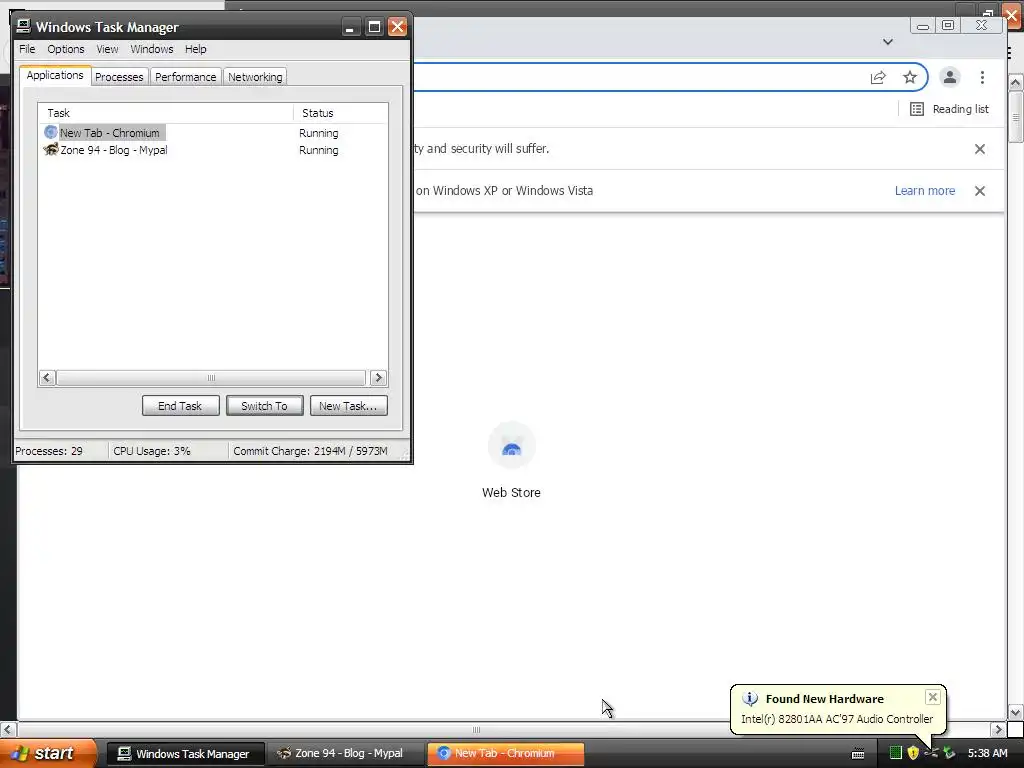Click the Processes: 29 status bar entry
The height and width of the screenshot is (768, 1024).
(x=60, y=451)
